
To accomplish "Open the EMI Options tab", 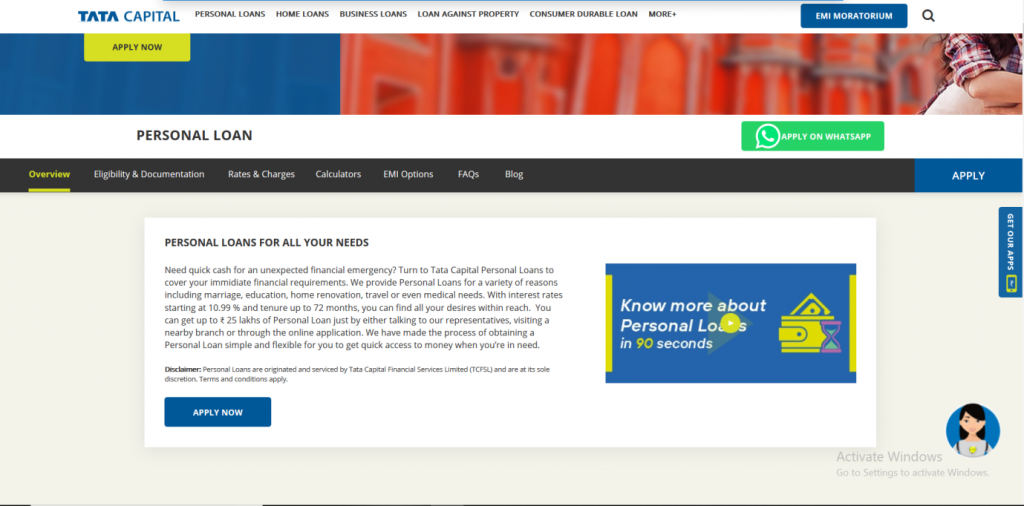I will (x=408, y=174).
